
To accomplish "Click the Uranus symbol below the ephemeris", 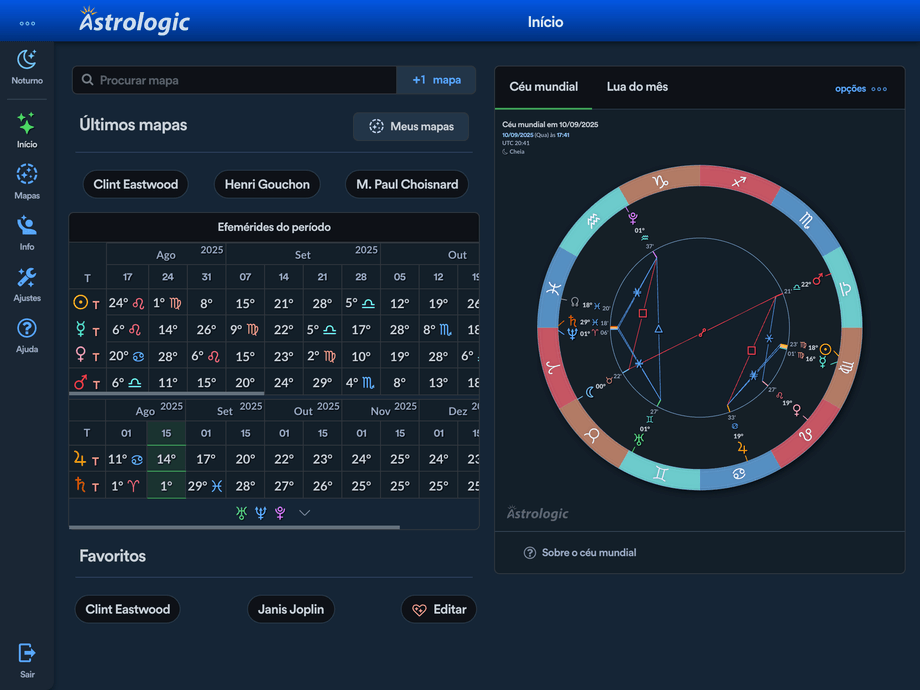I will (x=241, y=513).
